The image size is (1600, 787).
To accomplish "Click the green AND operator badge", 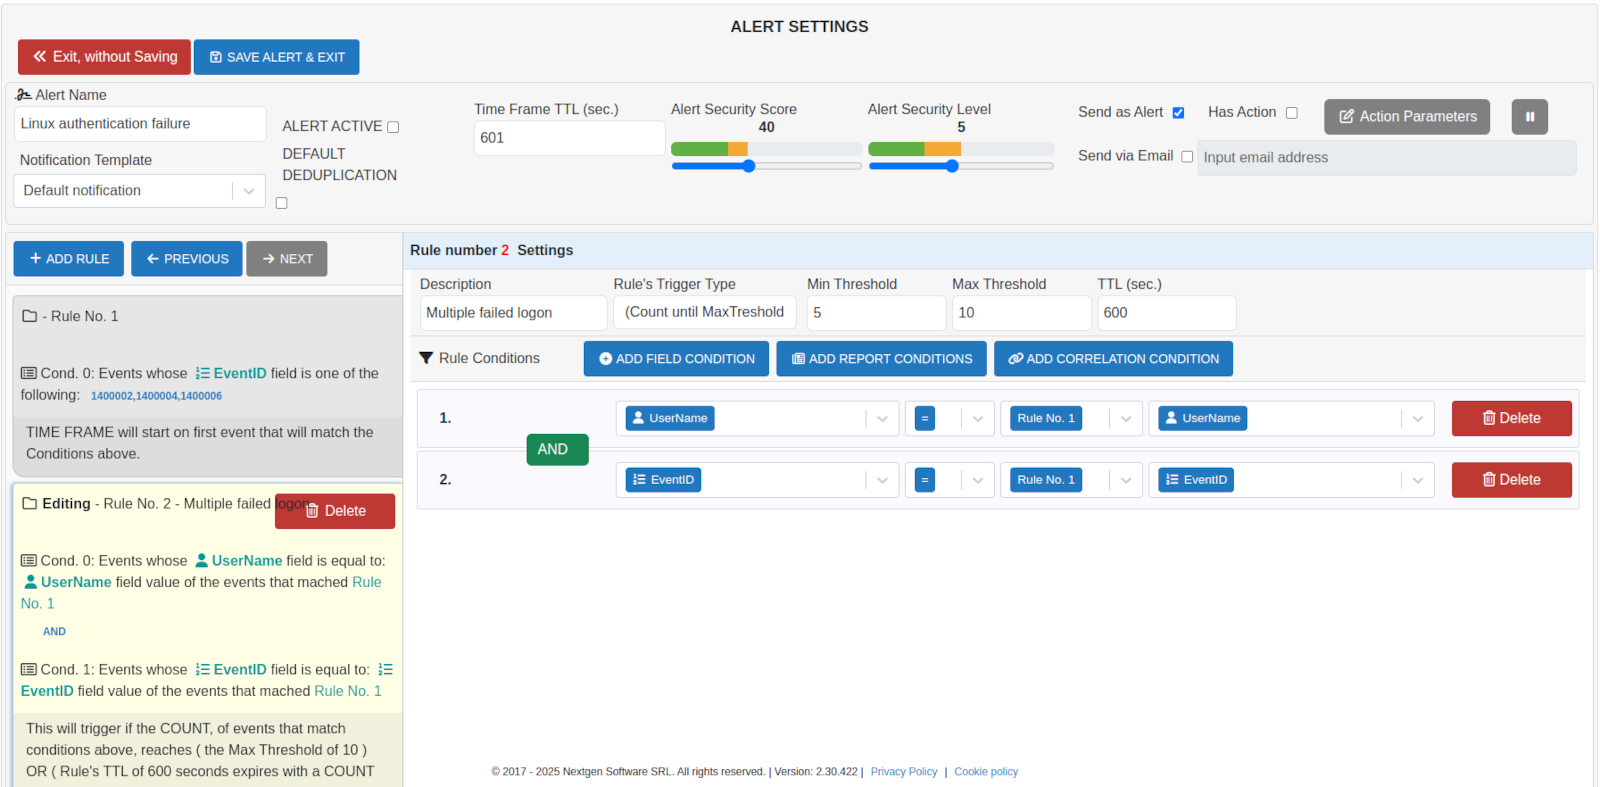I will (x=557, y=450).
